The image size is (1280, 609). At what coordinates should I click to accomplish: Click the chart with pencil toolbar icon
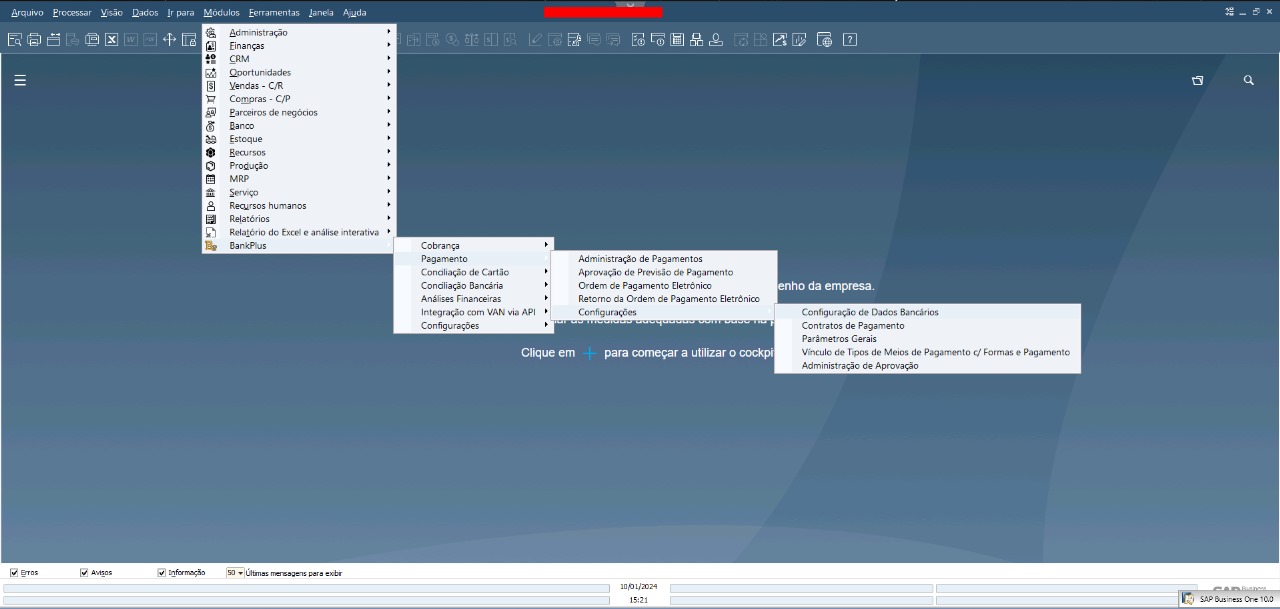tap(800, 40)
